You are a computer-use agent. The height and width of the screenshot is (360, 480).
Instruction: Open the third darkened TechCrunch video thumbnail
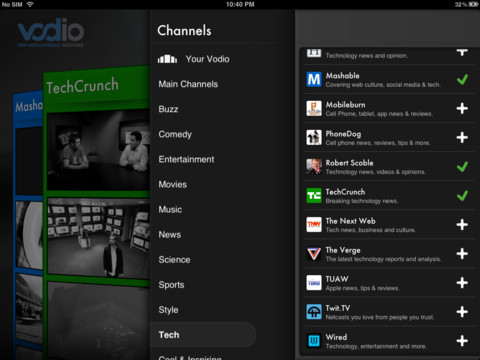click(x=98, y=321)
